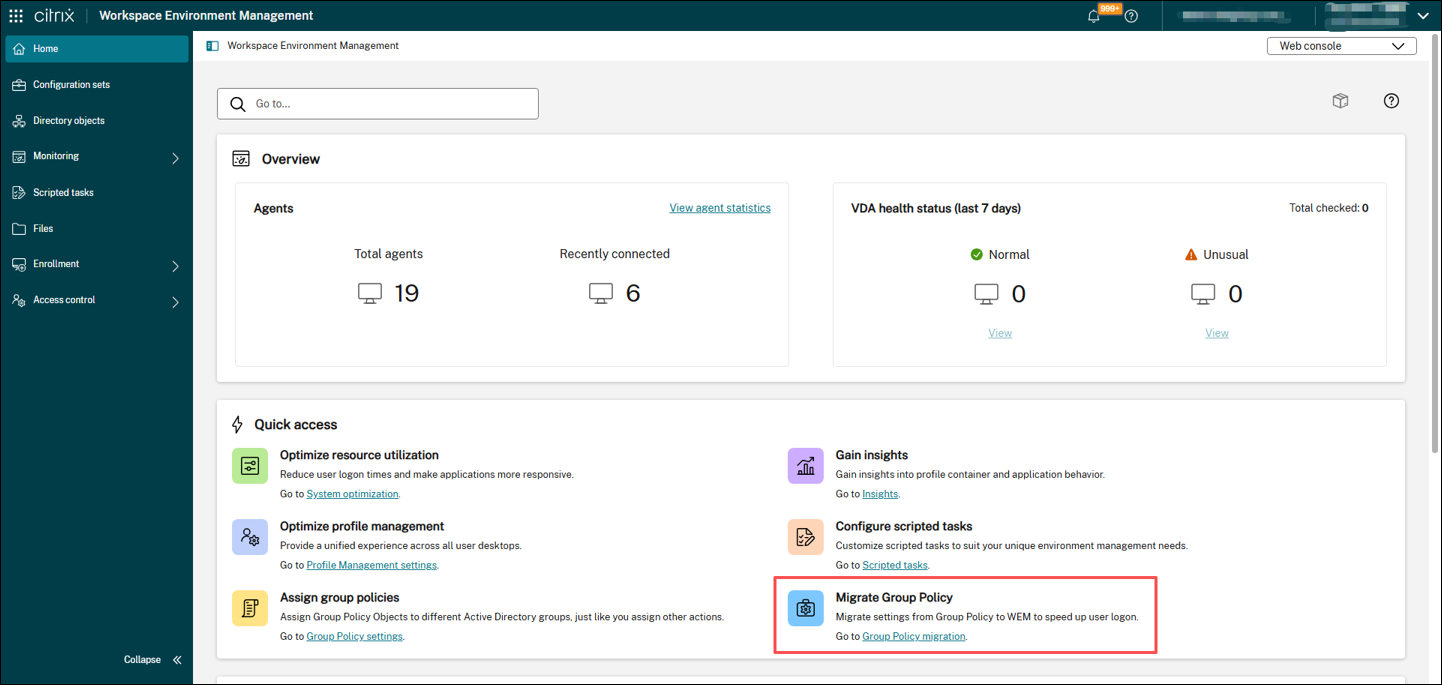Click the Optimize profile management icon
Viewport: 1442px width, 685px height.
(x=249, y=537)
